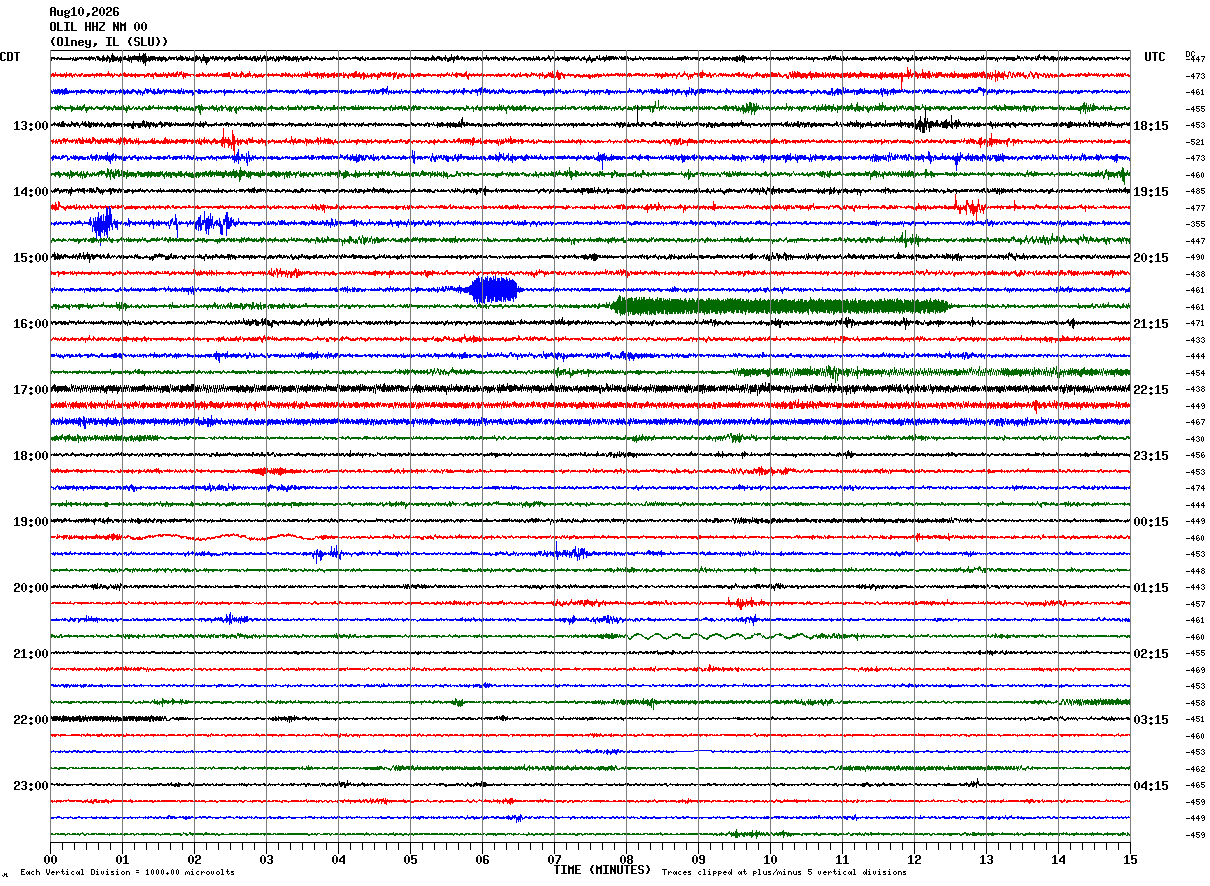The width and height of the screenshot is (1210, 886).
Task: Click the blue burst cluster after 14:00
Action: [162, 224]
